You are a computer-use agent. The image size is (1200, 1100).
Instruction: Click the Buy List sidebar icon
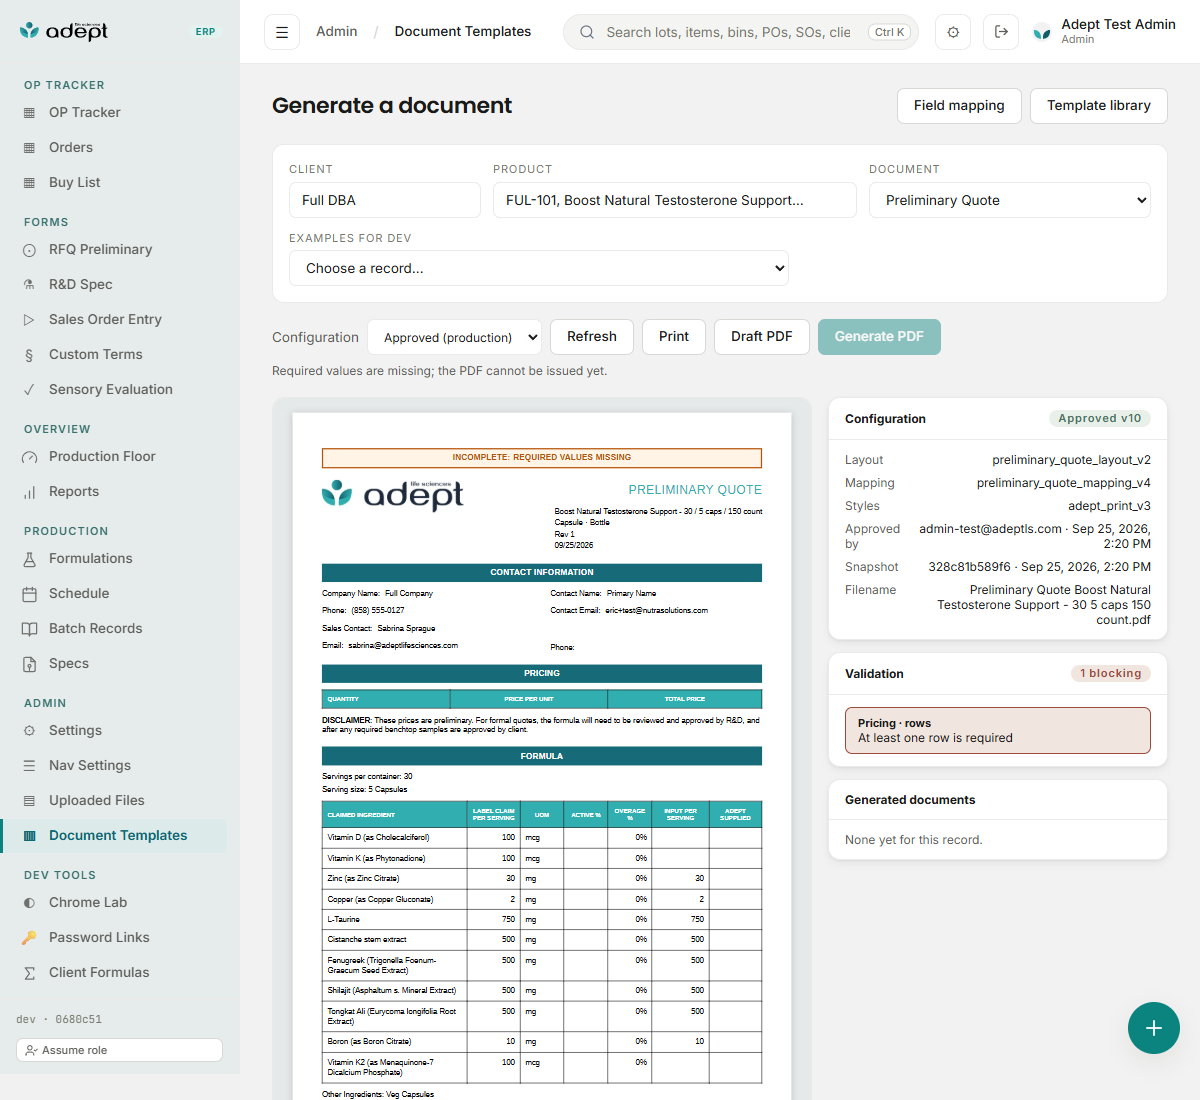[29, 183]
